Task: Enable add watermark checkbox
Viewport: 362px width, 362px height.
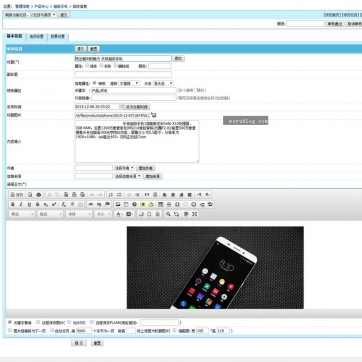Action: (69, 322)
